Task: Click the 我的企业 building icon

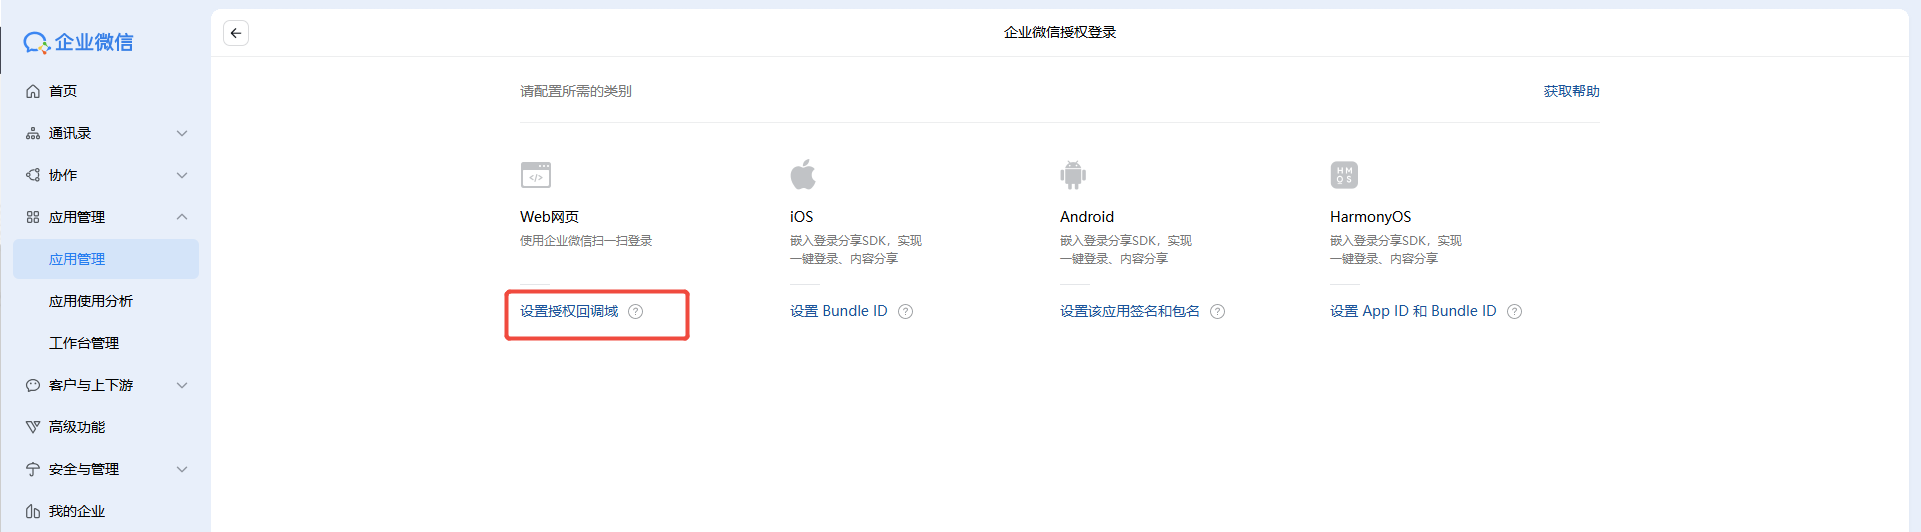Action: pyautogui.click(x=33, y=511)
